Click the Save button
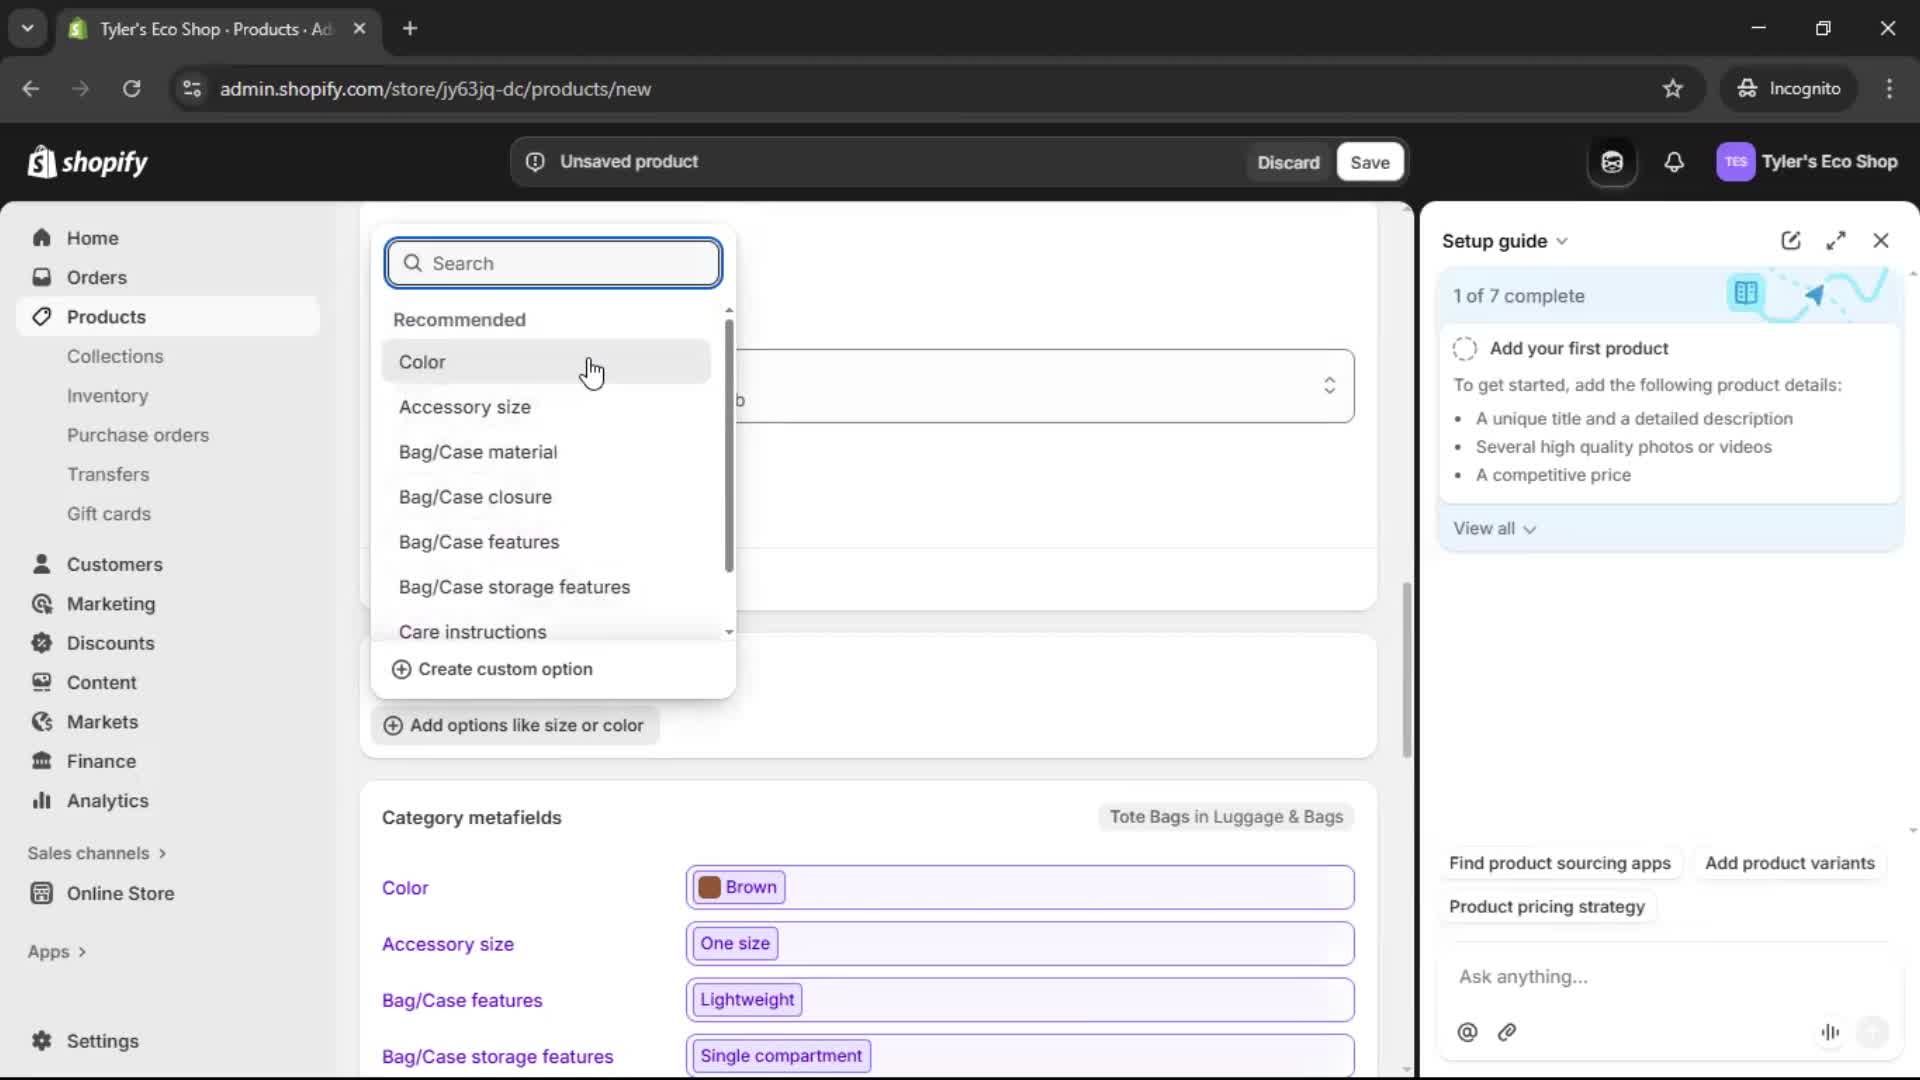 1369,162
